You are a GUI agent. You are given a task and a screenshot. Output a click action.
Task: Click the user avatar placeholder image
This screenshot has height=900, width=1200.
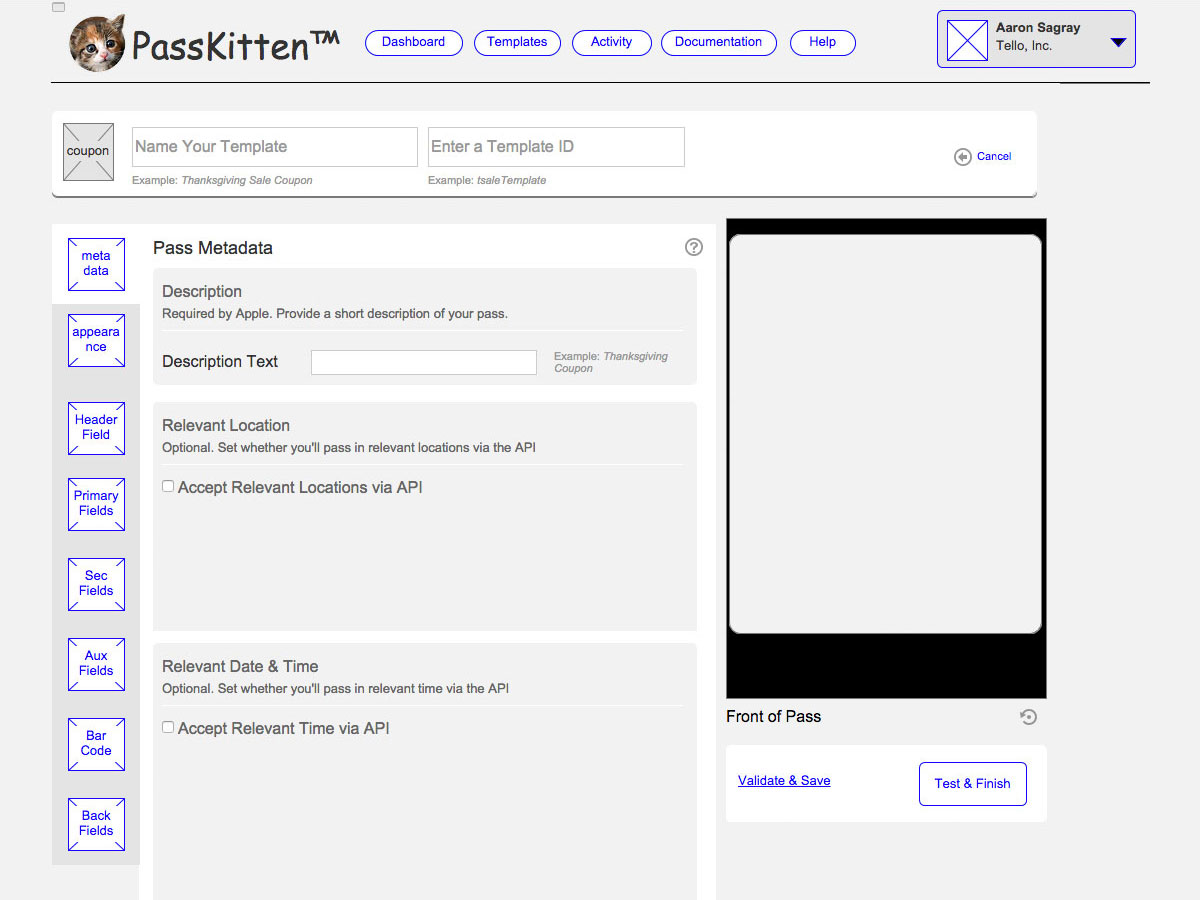tap(967, 40)
